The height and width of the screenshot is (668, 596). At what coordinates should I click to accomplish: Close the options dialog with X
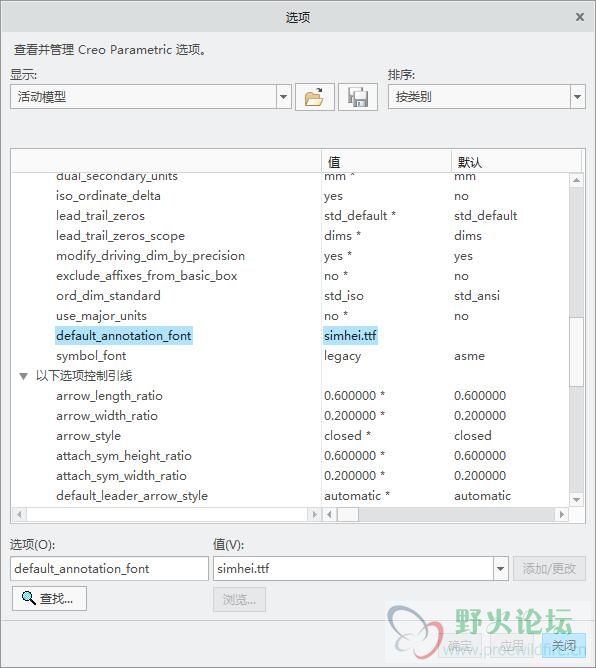click(580, 17)
